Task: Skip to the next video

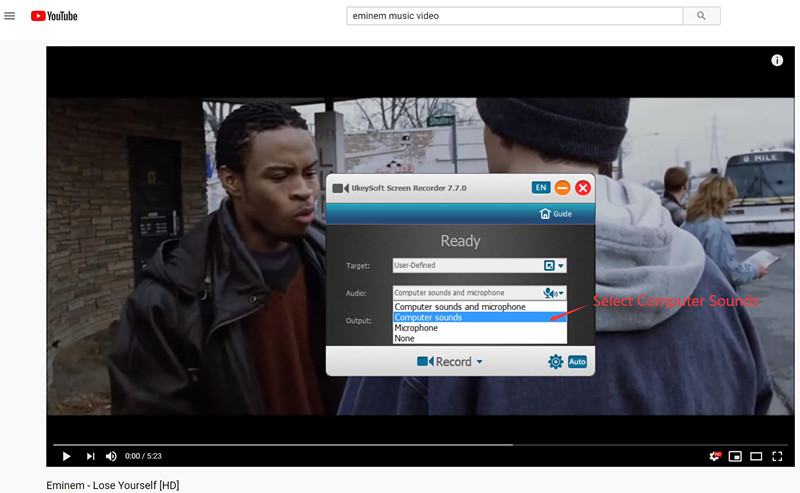Action: point(90,456)
